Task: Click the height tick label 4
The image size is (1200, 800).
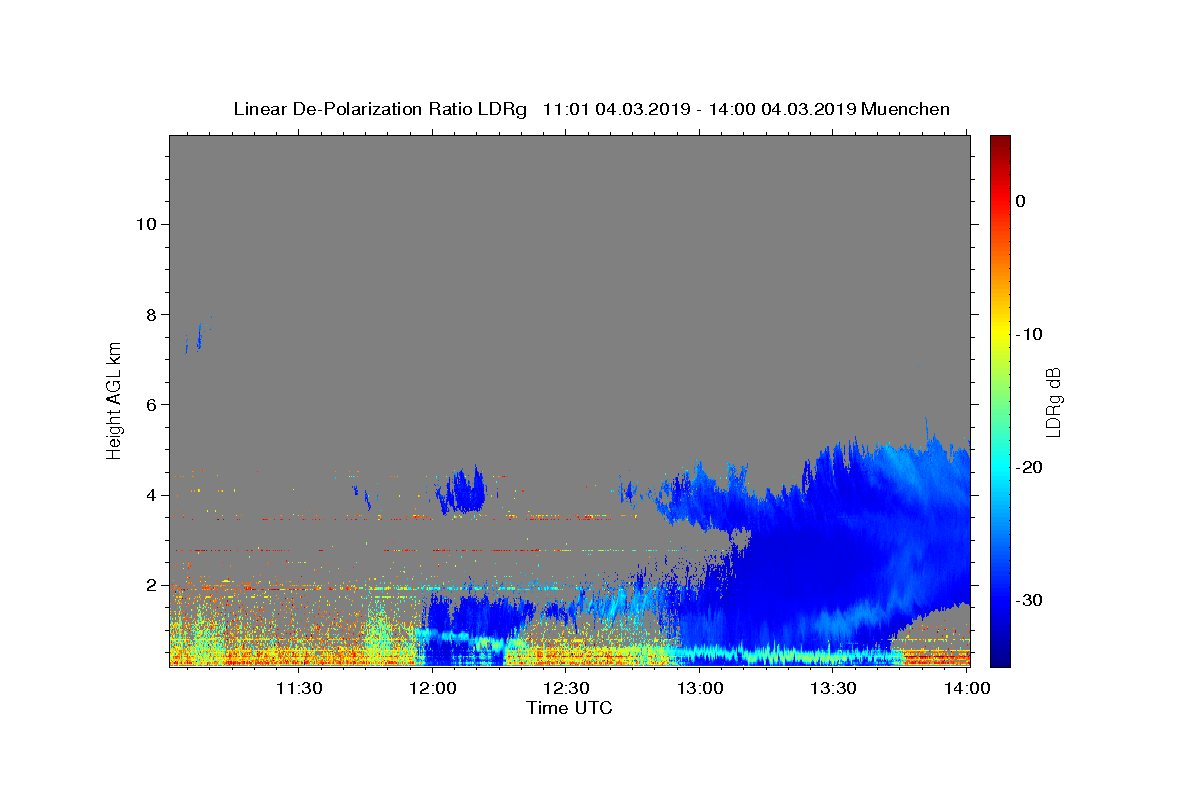Action: [x=151, y=495]
